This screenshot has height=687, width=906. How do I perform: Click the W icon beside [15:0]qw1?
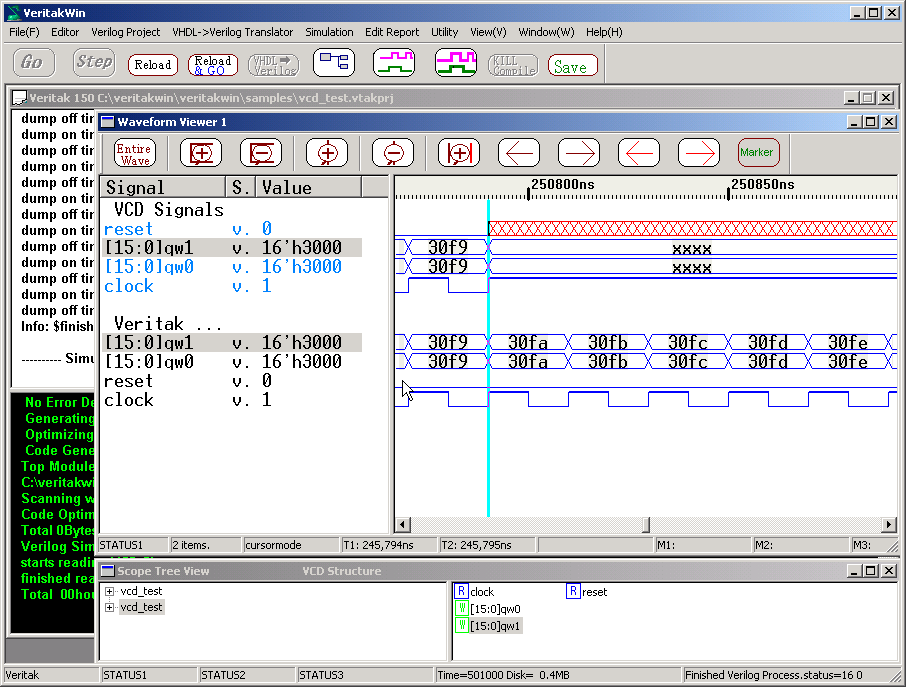pyautogui.click(x=461, y=625)
